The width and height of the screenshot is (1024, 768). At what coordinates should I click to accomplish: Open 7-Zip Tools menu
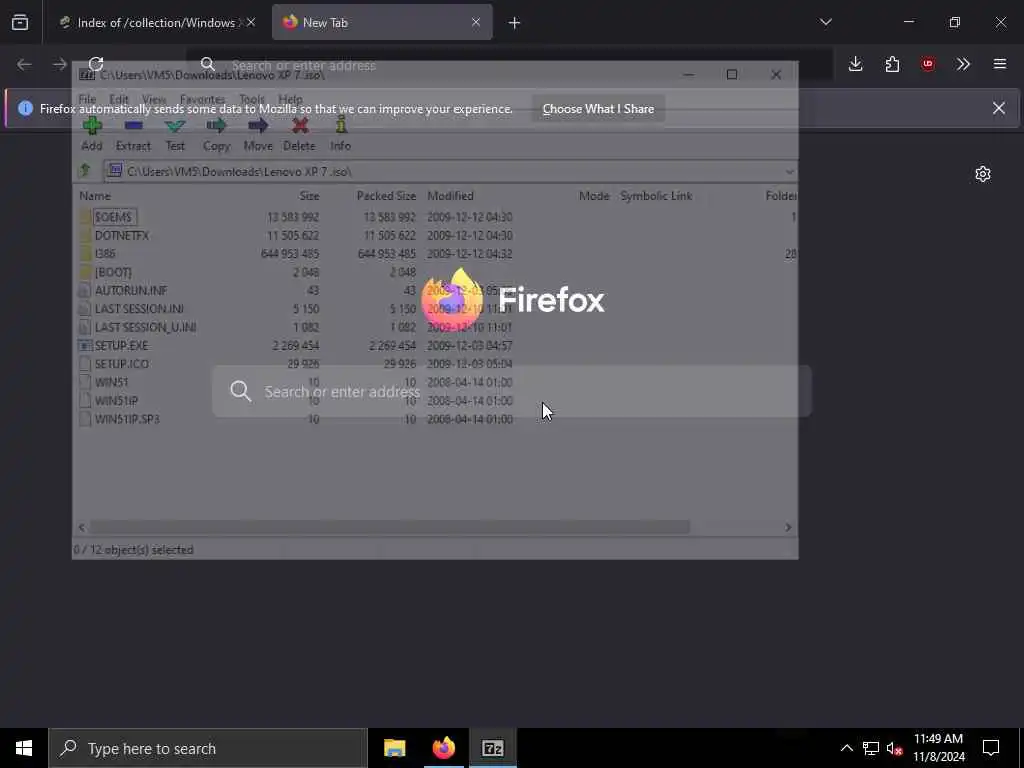pyautogui.click(x=252, y=99)
